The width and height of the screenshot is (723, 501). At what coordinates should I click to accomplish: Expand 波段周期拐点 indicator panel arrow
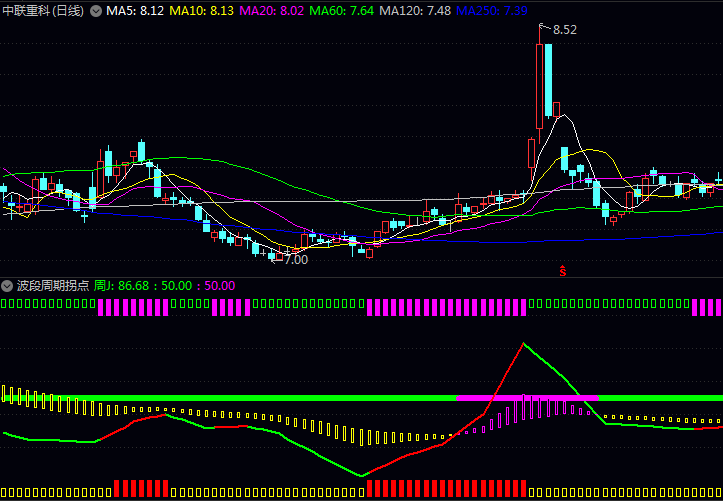pos(8,285)
